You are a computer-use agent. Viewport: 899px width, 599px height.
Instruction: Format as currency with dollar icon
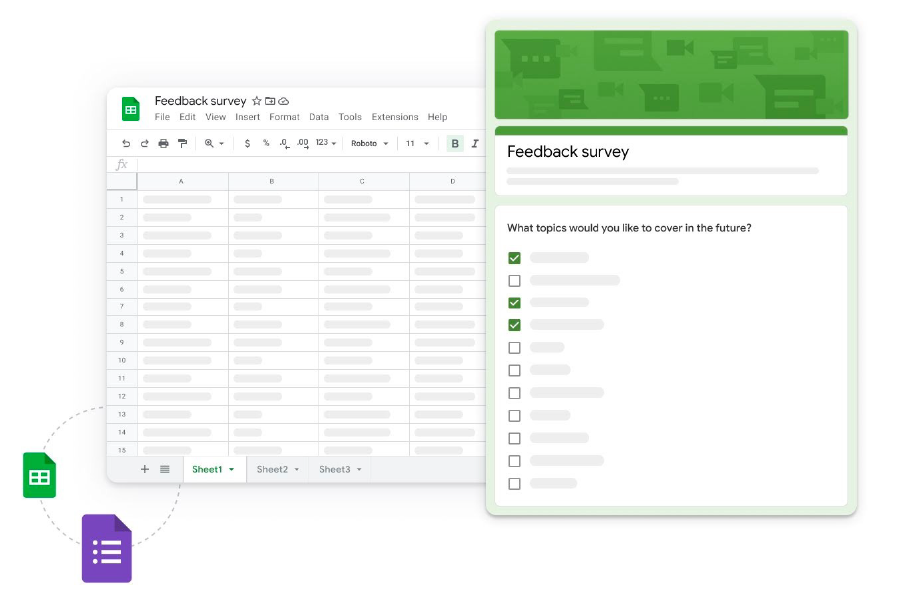pos(247,143)
